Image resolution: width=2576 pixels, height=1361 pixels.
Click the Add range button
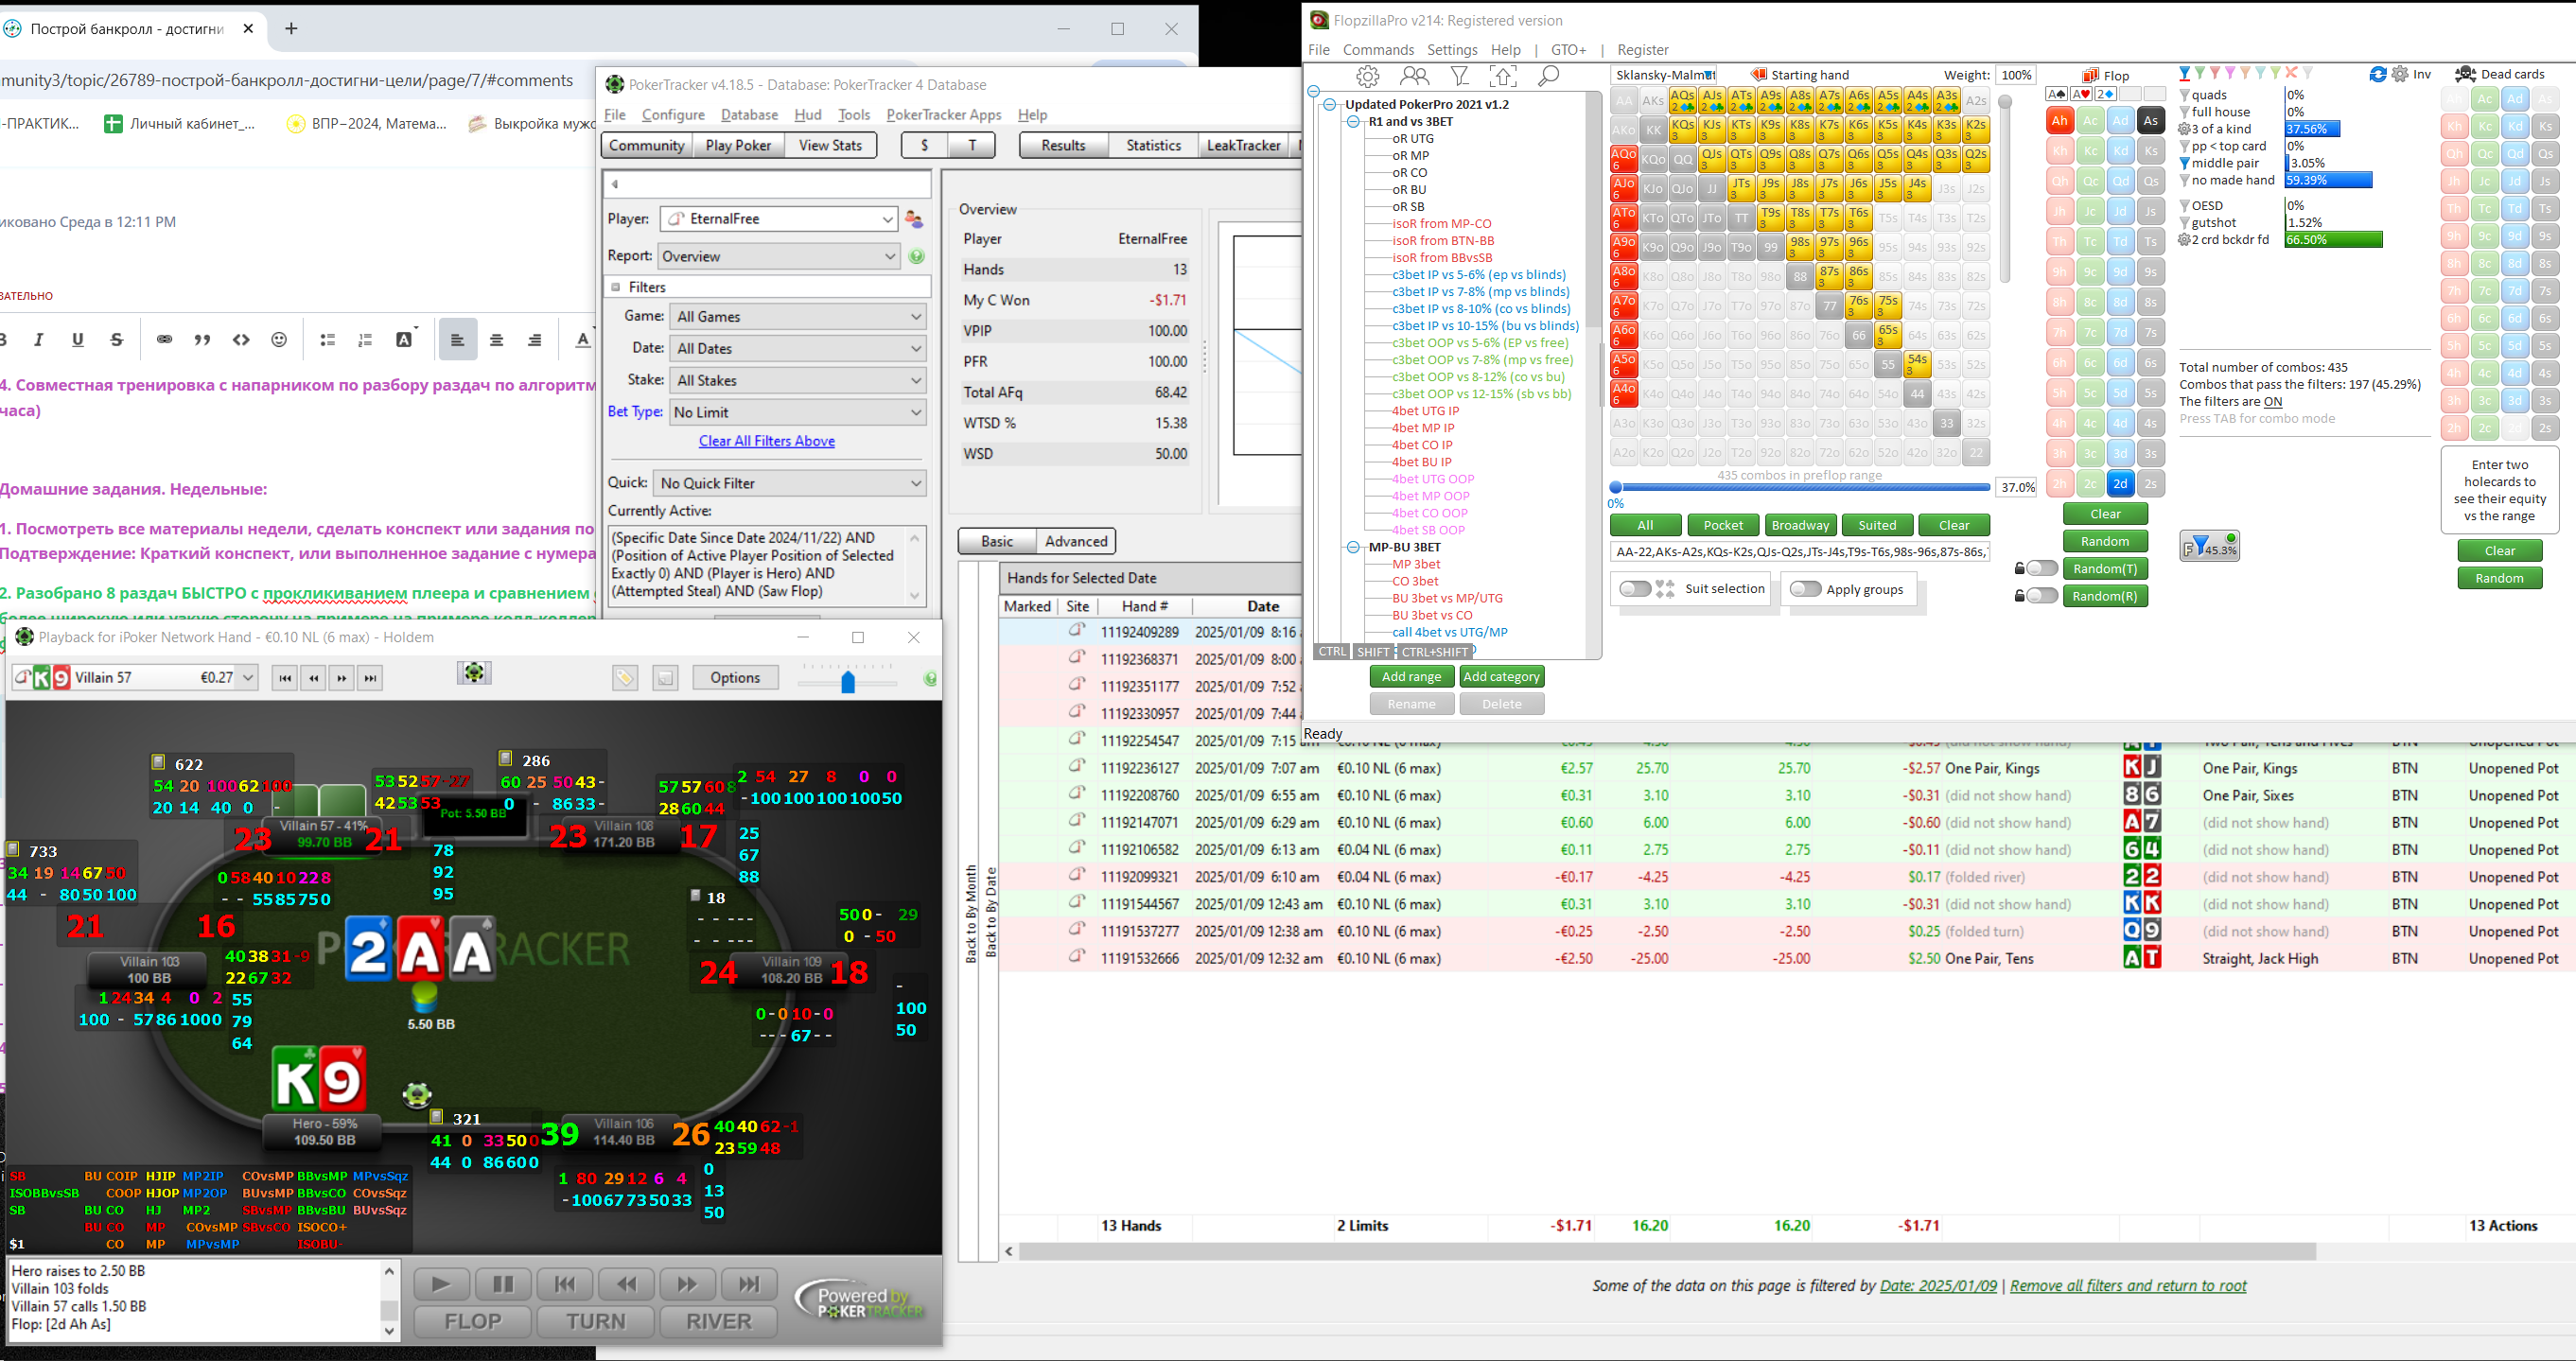(1411, 677)
